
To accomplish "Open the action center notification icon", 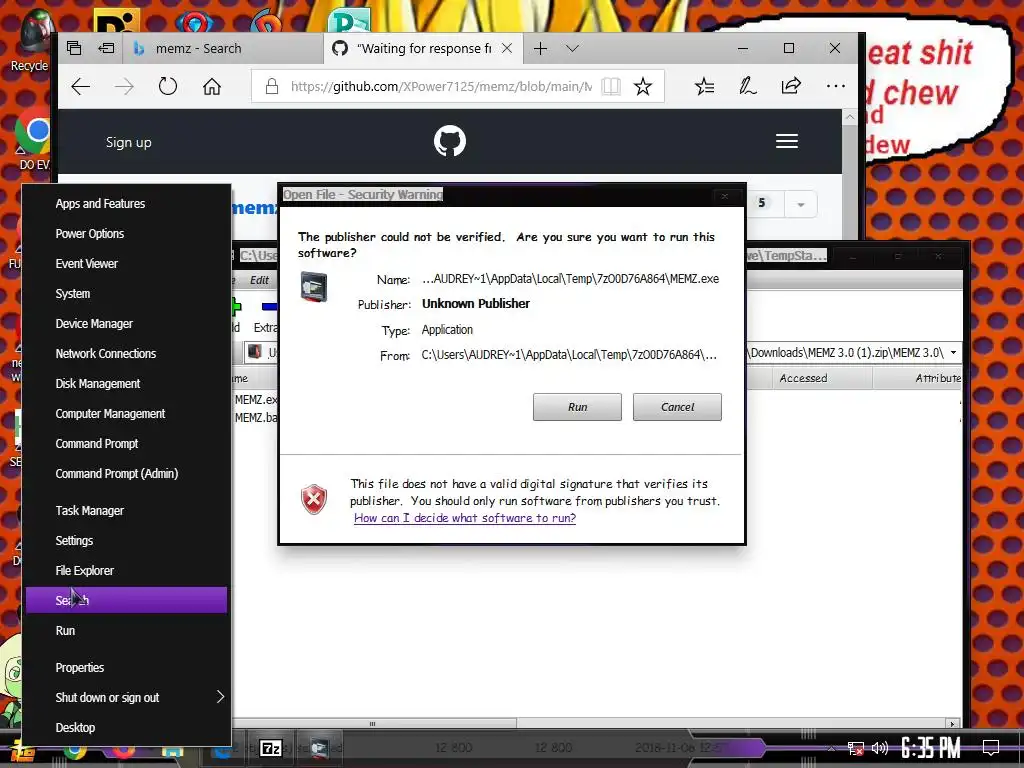I will pyautogui.click(x=991, y=748).
